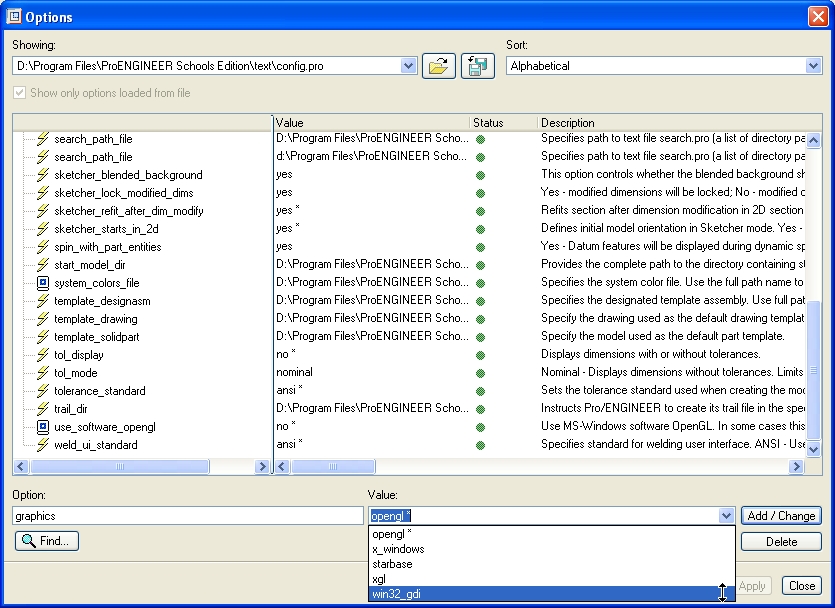The height and width of the screenshot is (608, 835).
Task: Click the Delete button
Action: coord(781,541)
